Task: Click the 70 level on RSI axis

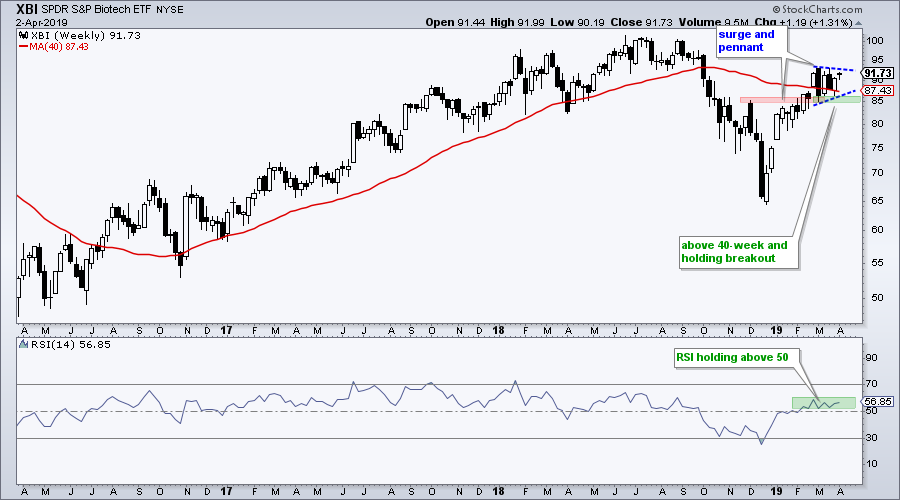Action: coord(872,383)
